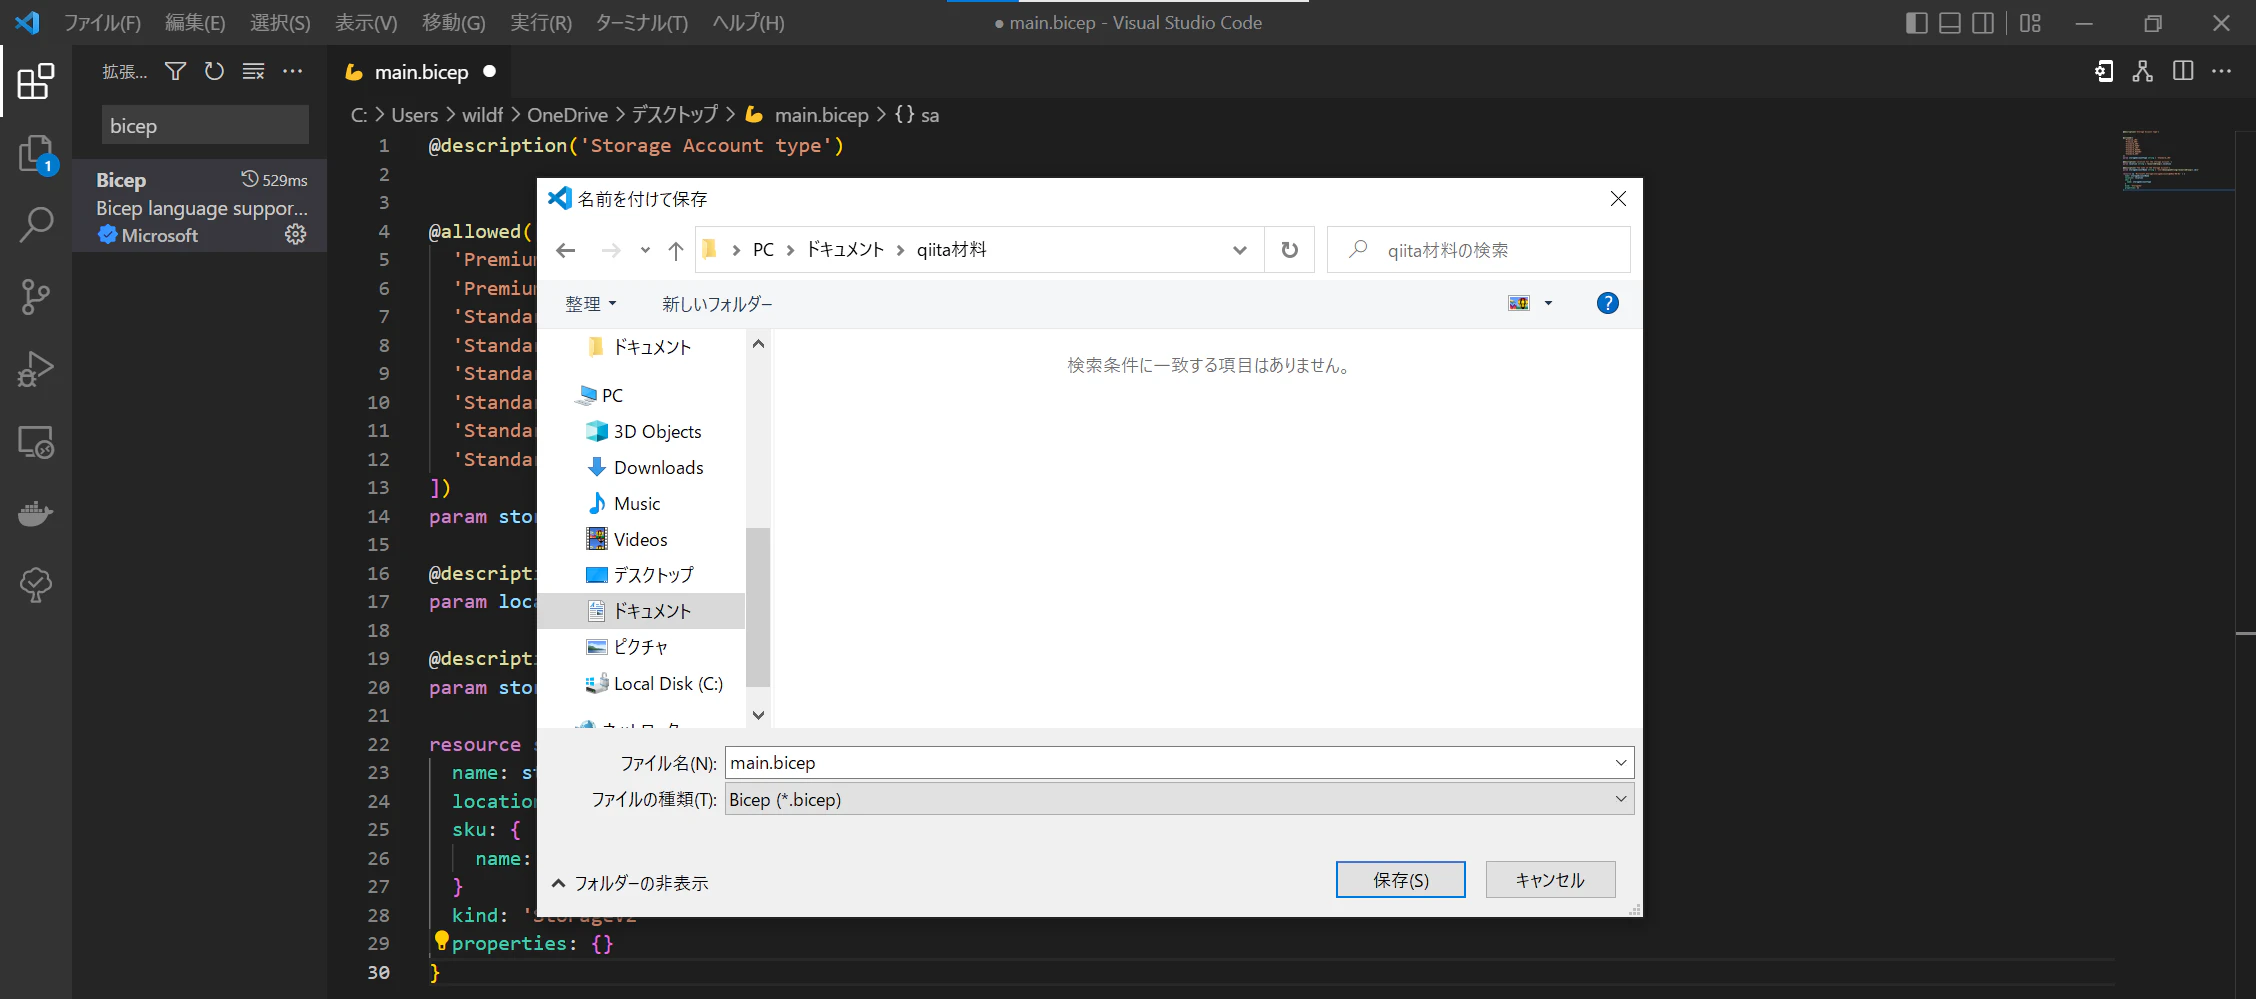Click the view mode icon in dialog
The width and height of the screenshot is (2256, 999).
pos(1519,303)
